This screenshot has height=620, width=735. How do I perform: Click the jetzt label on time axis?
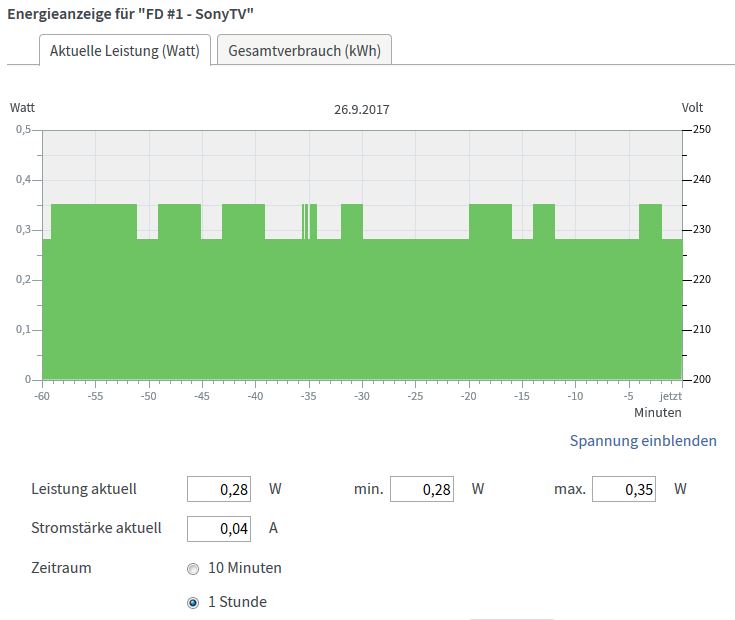pos(671,396)
